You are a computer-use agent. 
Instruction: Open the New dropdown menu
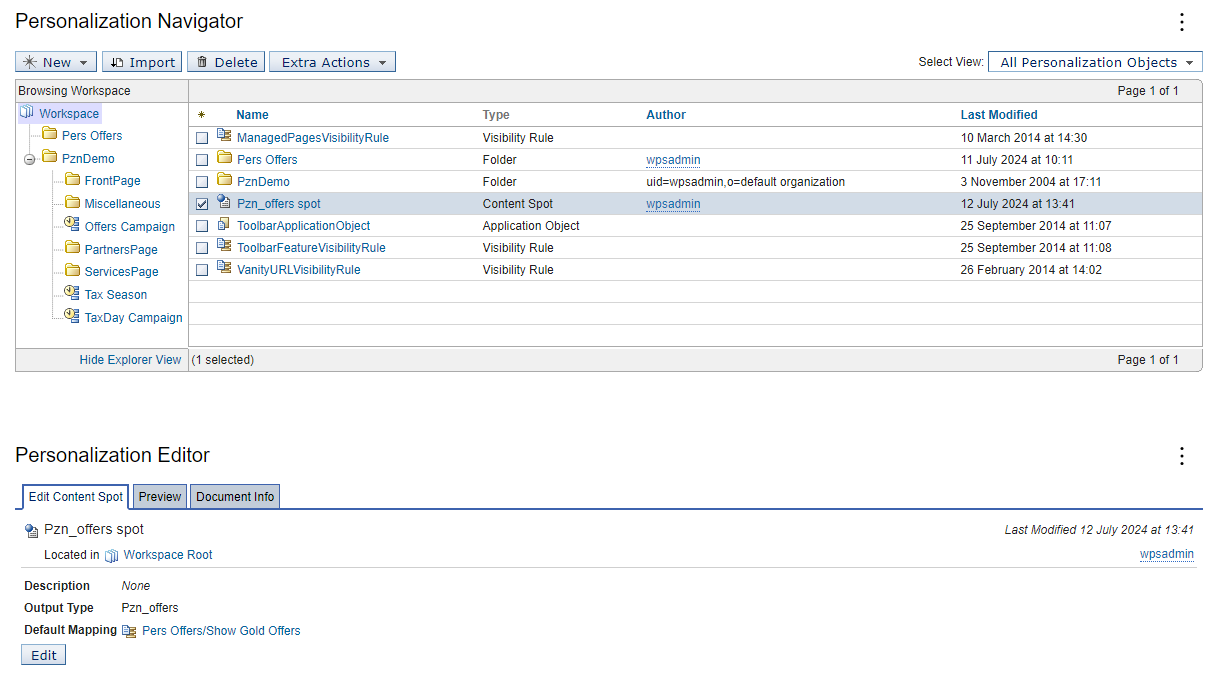(56, 62)
